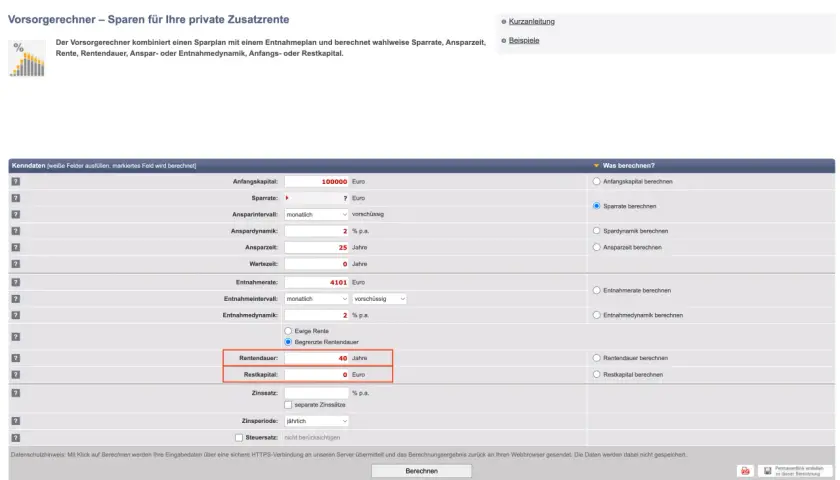Screen dimensions: 840x480
Task: Open help icon for Zinsperiode row
Action: tap(16, 421)
